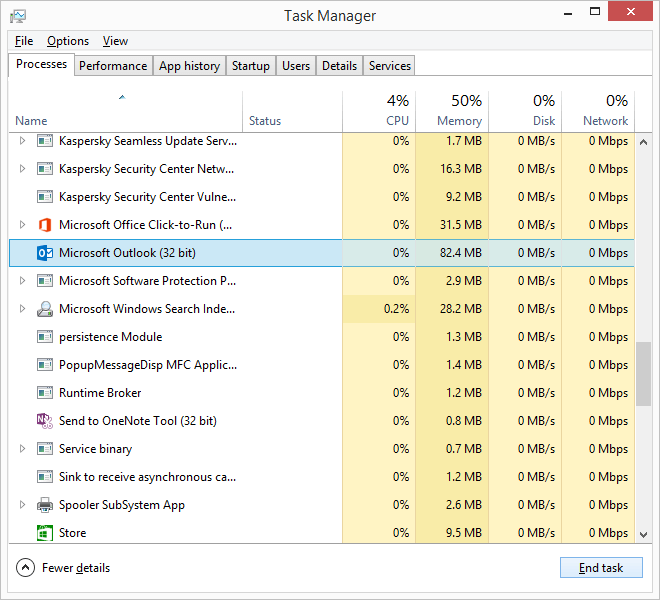Click the Microsoft Office Click-to-Run icon
660x600 pixels.
pos(45,225)
